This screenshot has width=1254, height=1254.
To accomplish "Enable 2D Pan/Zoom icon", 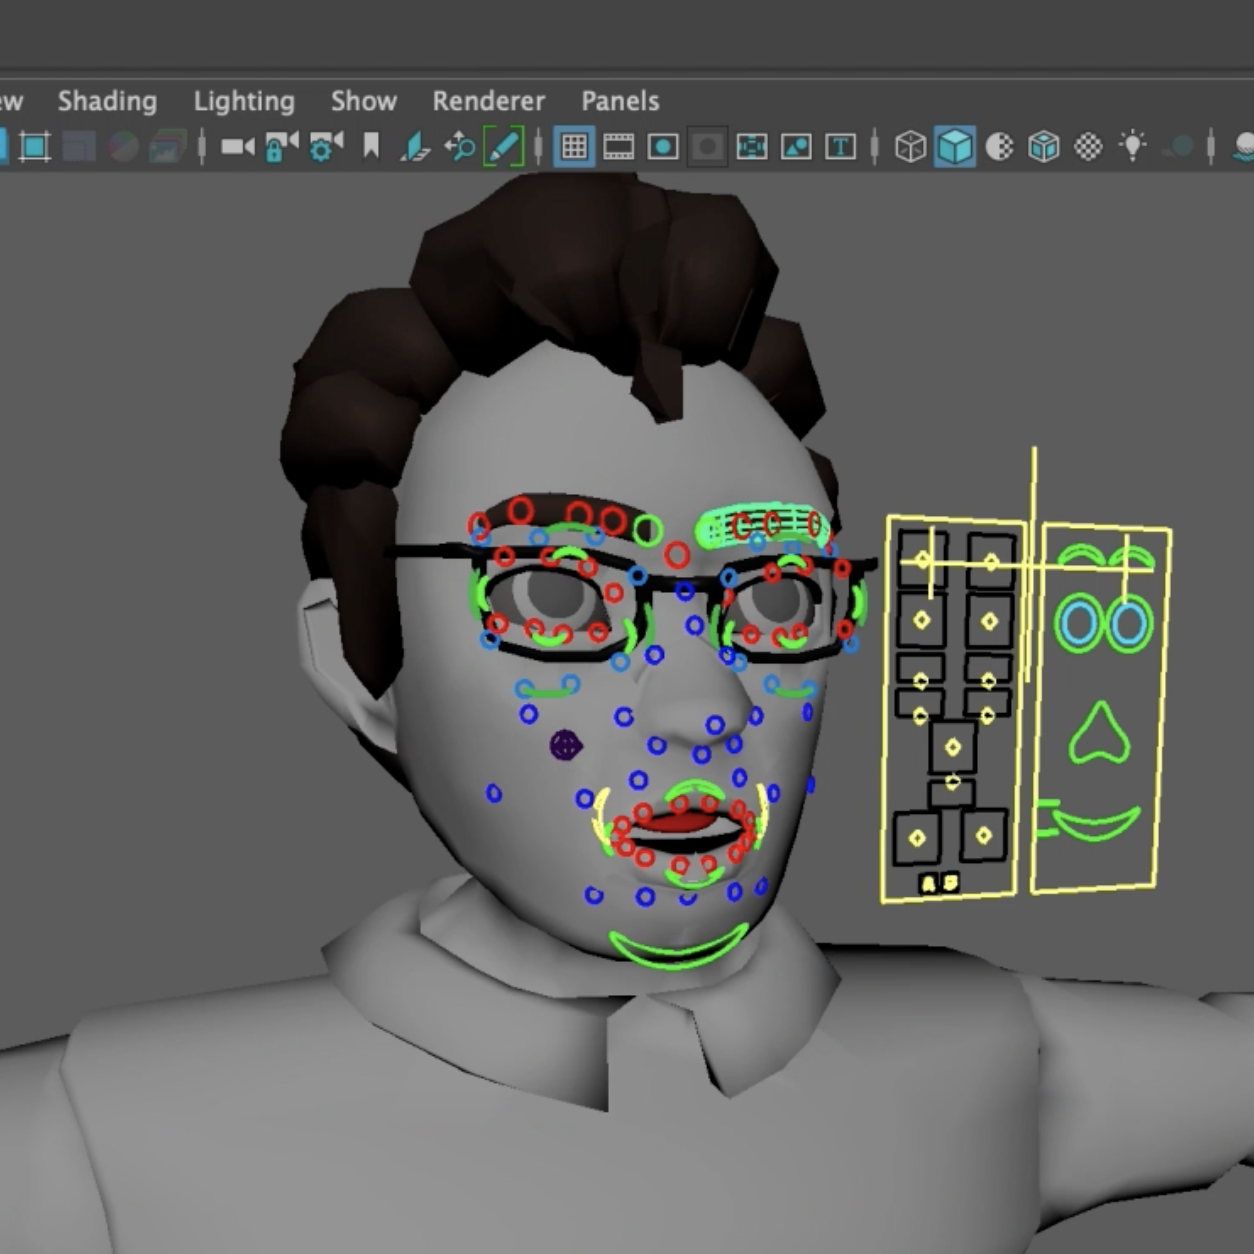I will (x=460, y=147).
